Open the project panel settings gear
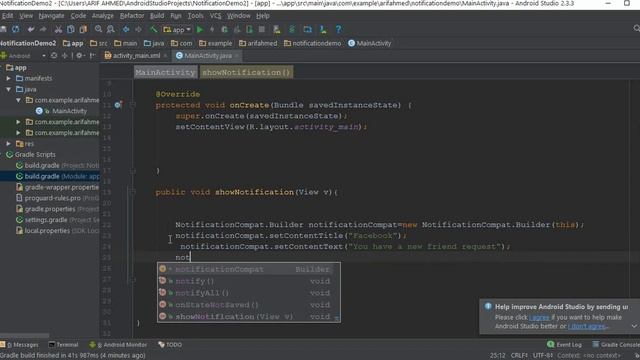640x360 pixels. (x=79, y=56)
